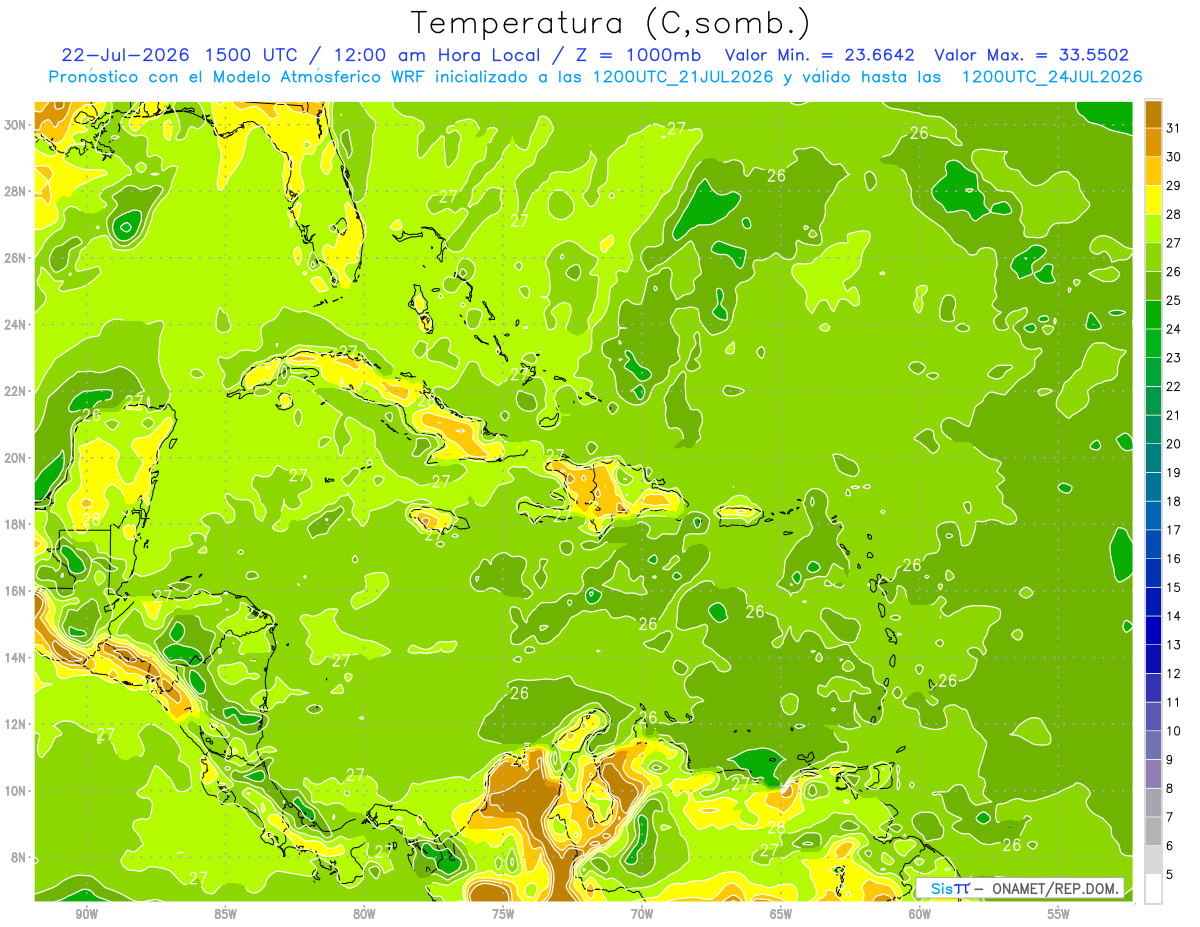Click the purple legend swatch between 9 and 10
The height and width of the screenshot is (927, 1200).
click(x=1153, y=746)
